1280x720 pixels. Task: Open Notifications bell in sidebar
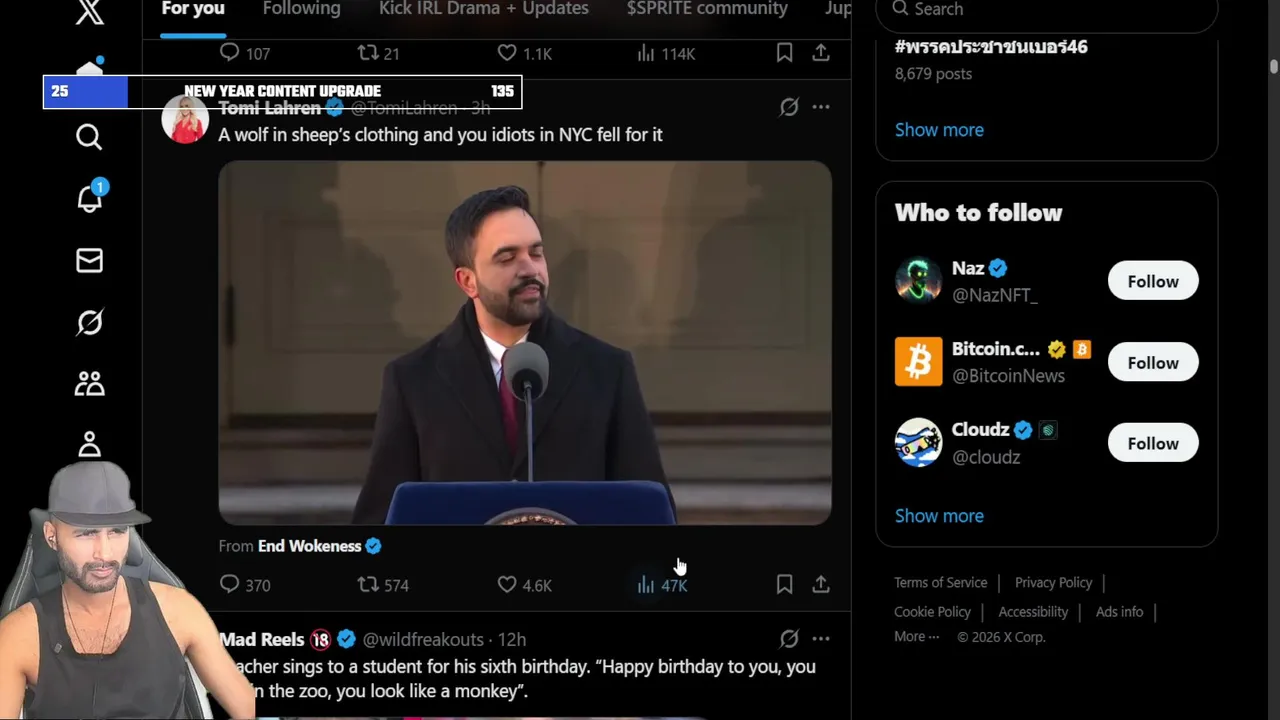(89, 198)
